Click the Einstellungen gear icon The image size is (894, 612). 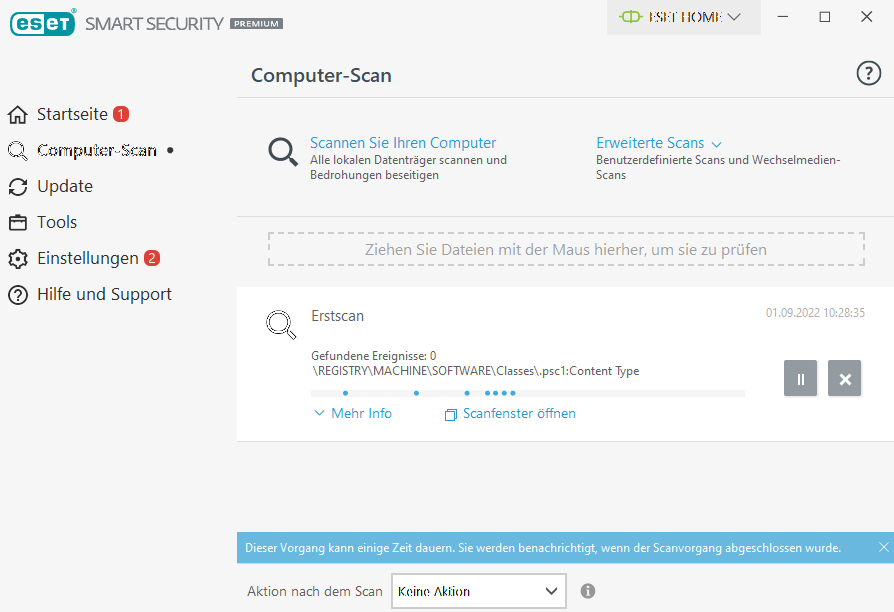pyautogui.click(x=18, y=258)
